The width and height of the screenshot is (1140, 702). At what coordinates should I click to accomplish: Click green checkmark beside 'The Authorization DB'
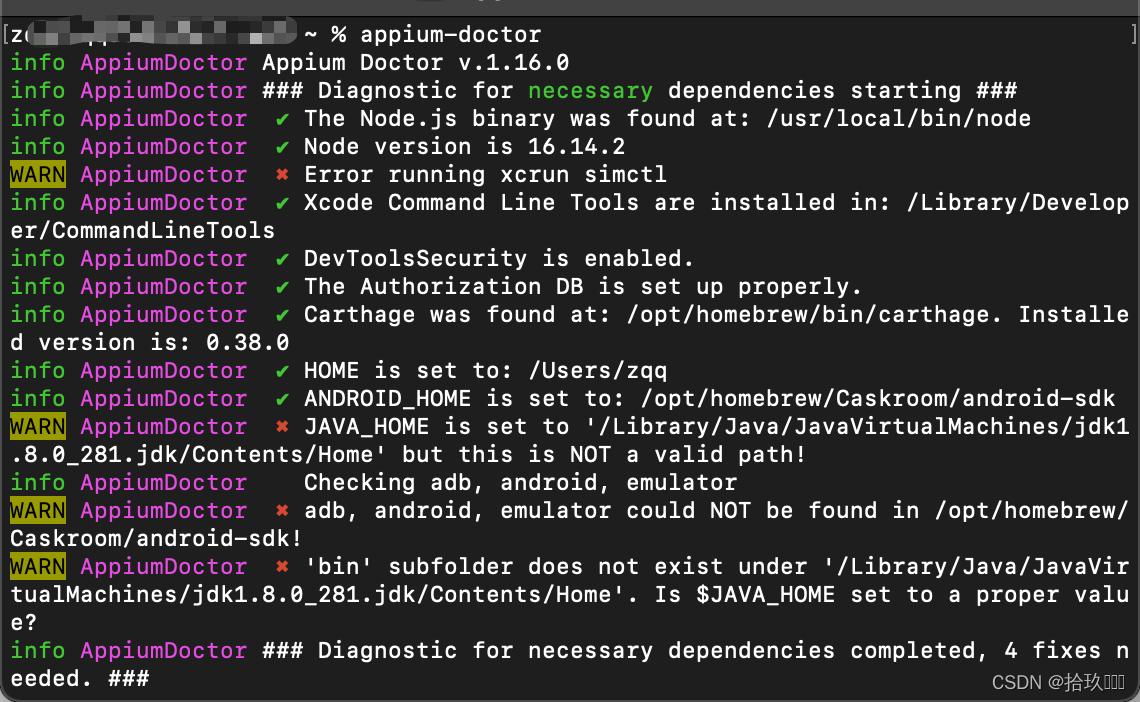[283, 287]
